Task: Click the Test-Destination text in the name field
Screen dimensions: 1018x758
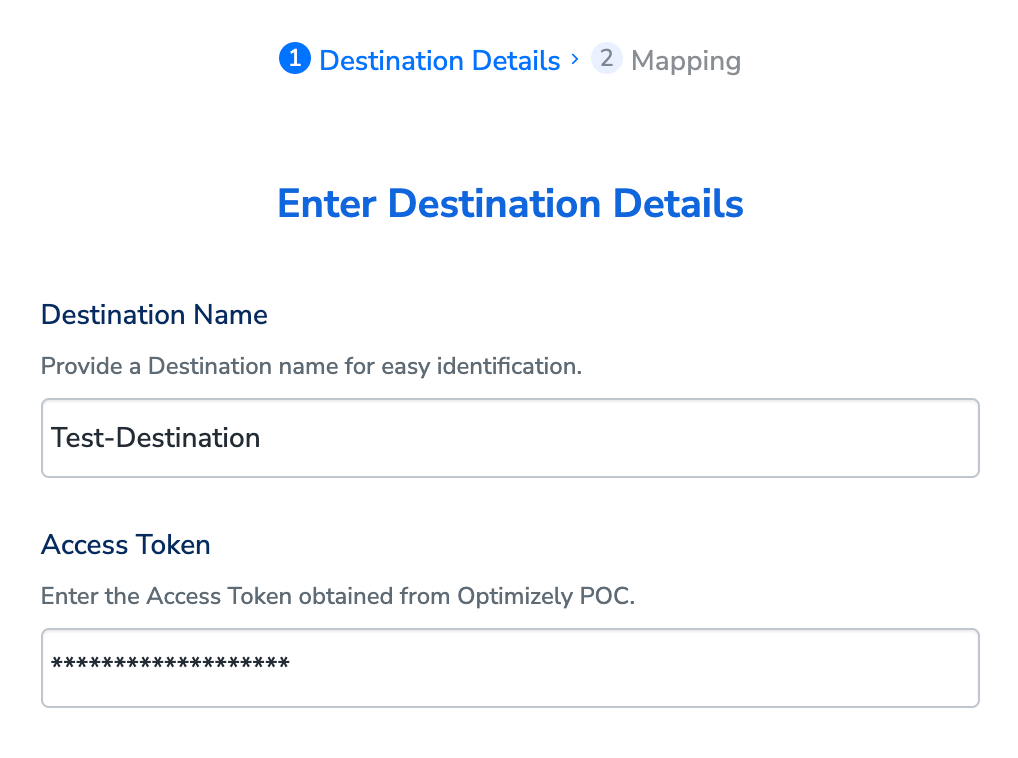Action: click(156, 438)
